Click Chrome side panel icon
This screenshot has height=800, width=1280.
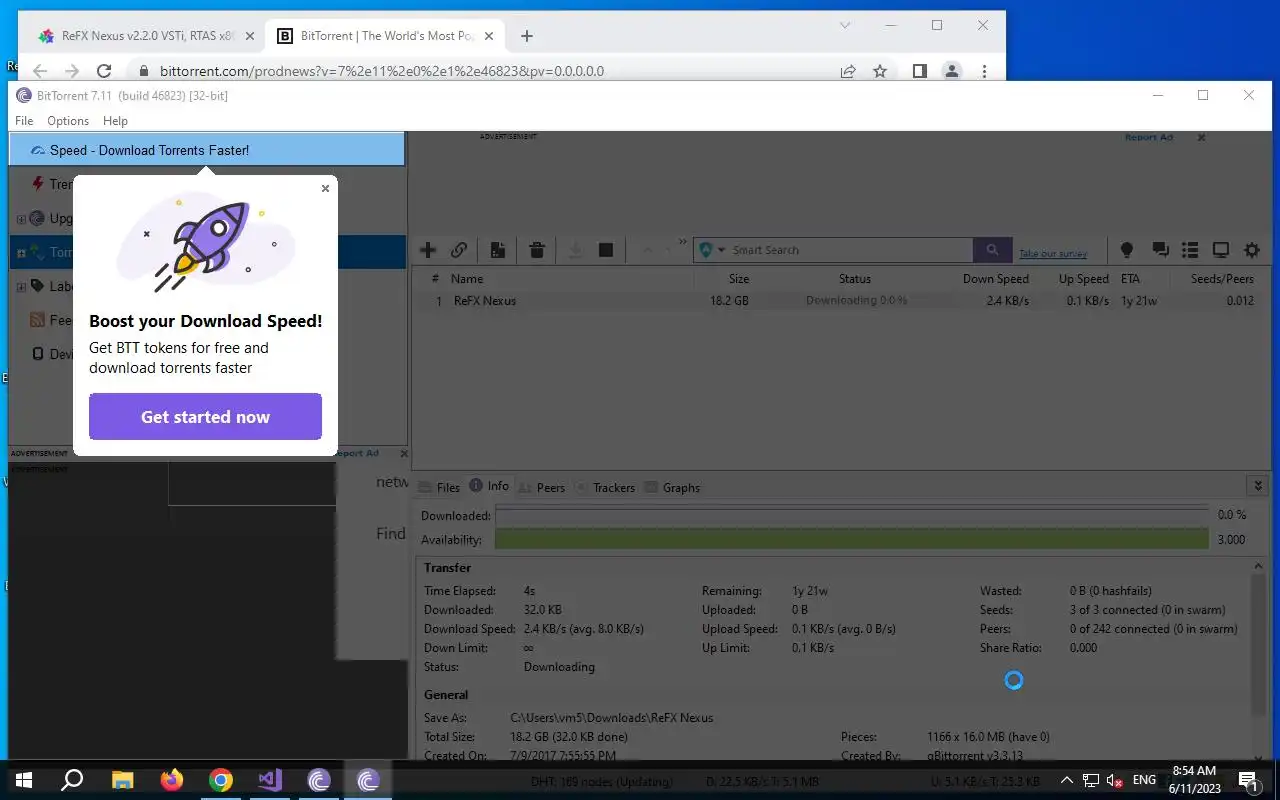(x=920, y=71)
